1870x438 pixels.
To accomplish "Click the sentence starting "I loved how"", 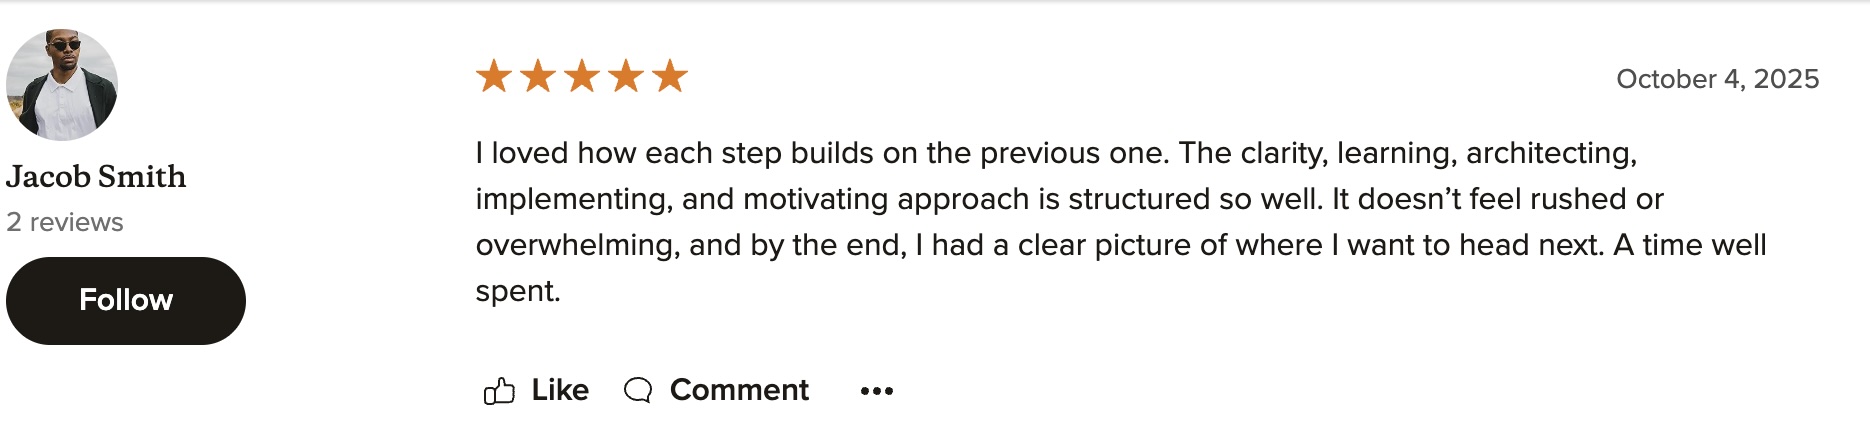I will point(820,153).
